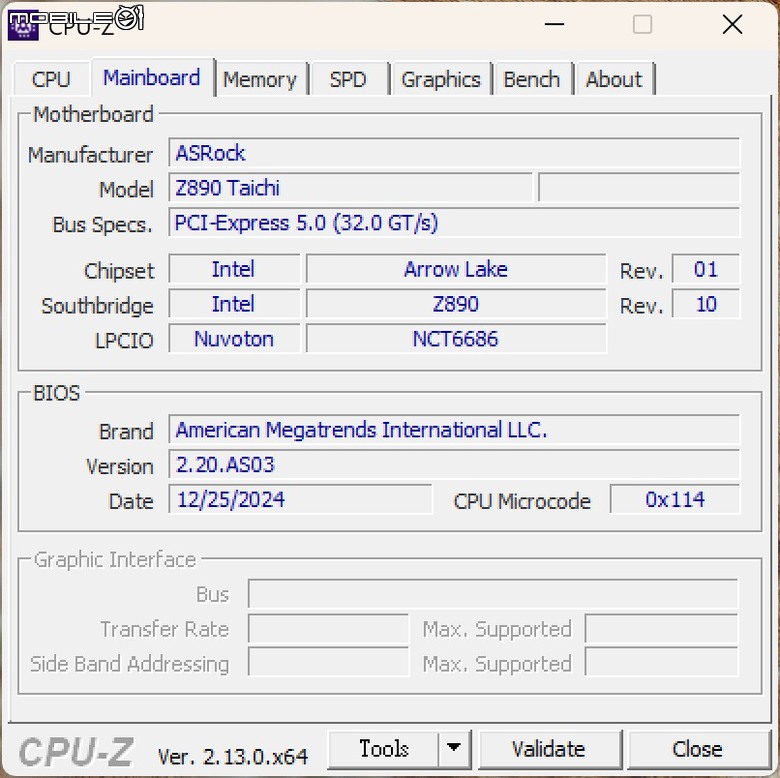This screenshot has height=778, width=780.
Task: Click the CPU-Z app icon in title bar
Action: point(23,27)
